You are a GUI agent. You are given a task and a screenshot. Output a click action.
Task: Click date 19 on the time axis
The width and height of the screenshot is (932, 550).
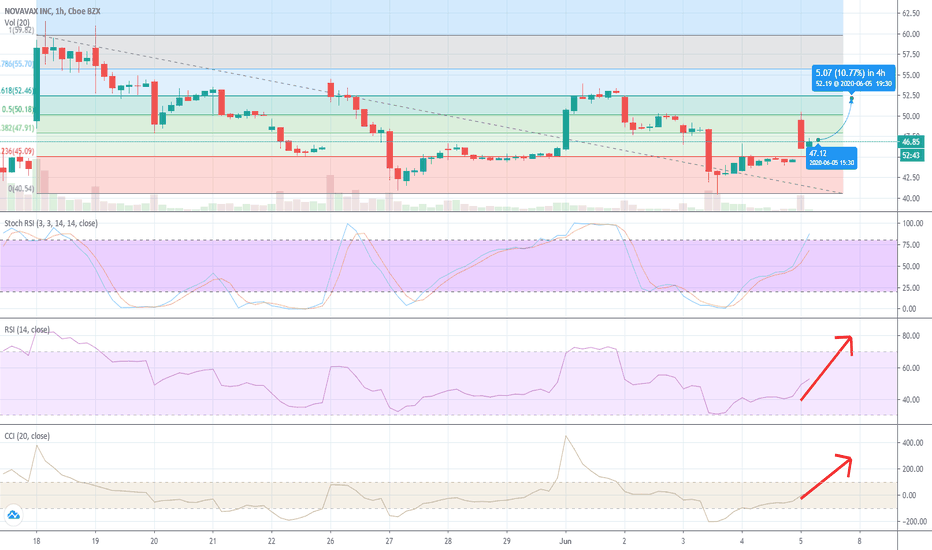95,541
